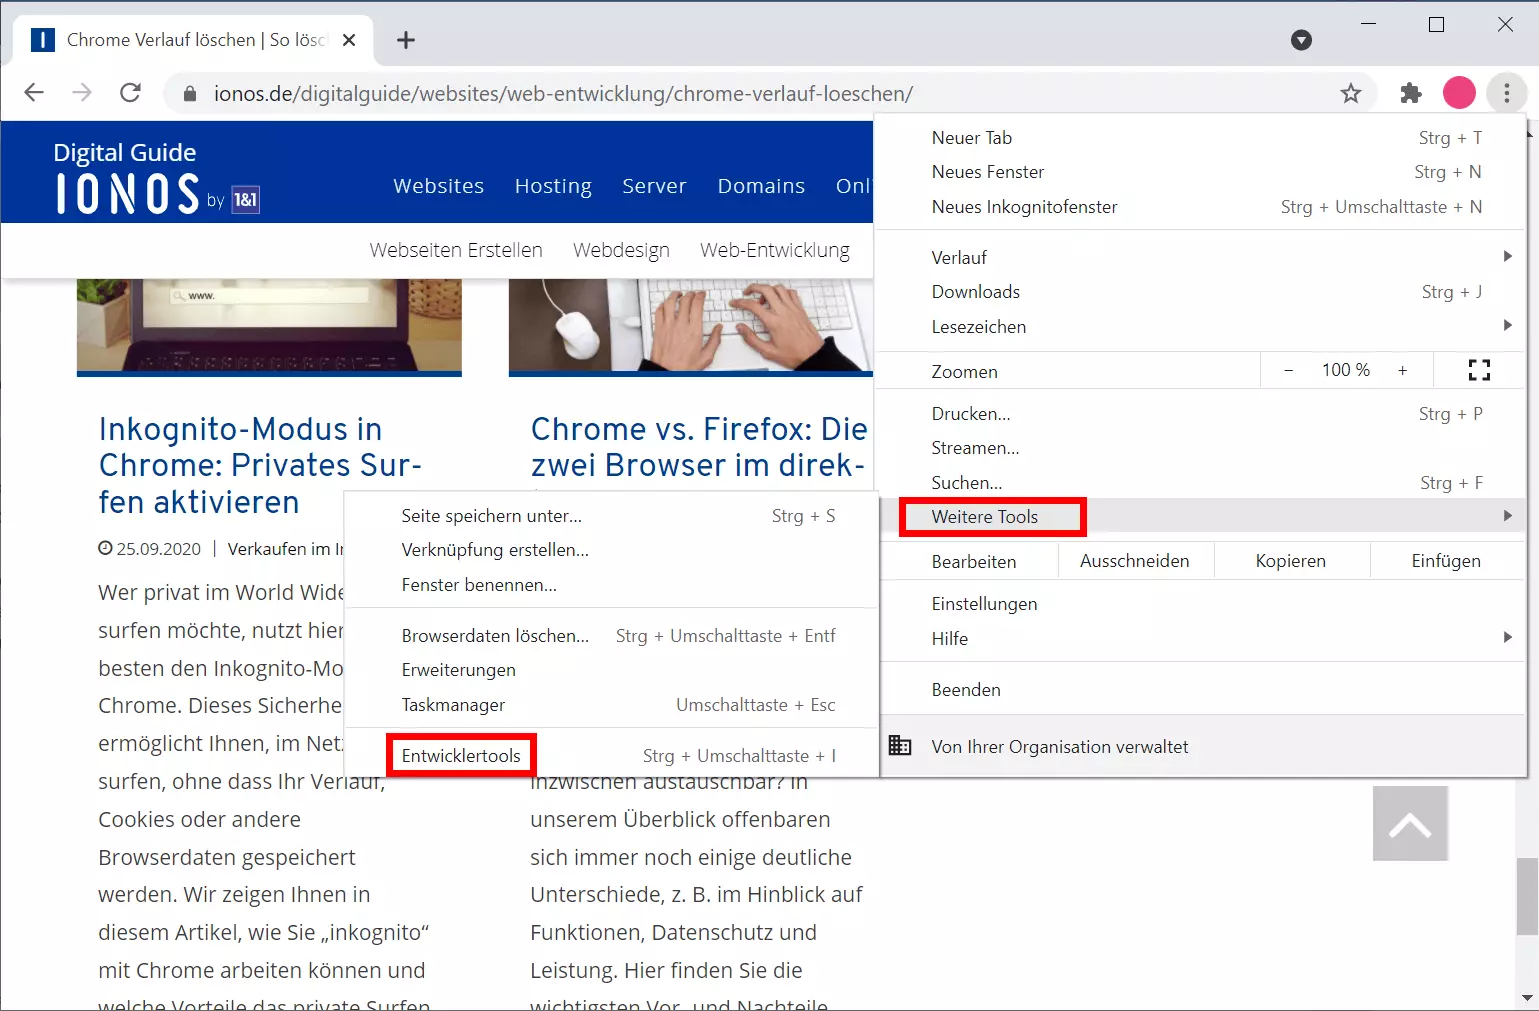Open the Websites navigation link
The width and height of the screenshot is (1539, 1011).
click(438, 186)
